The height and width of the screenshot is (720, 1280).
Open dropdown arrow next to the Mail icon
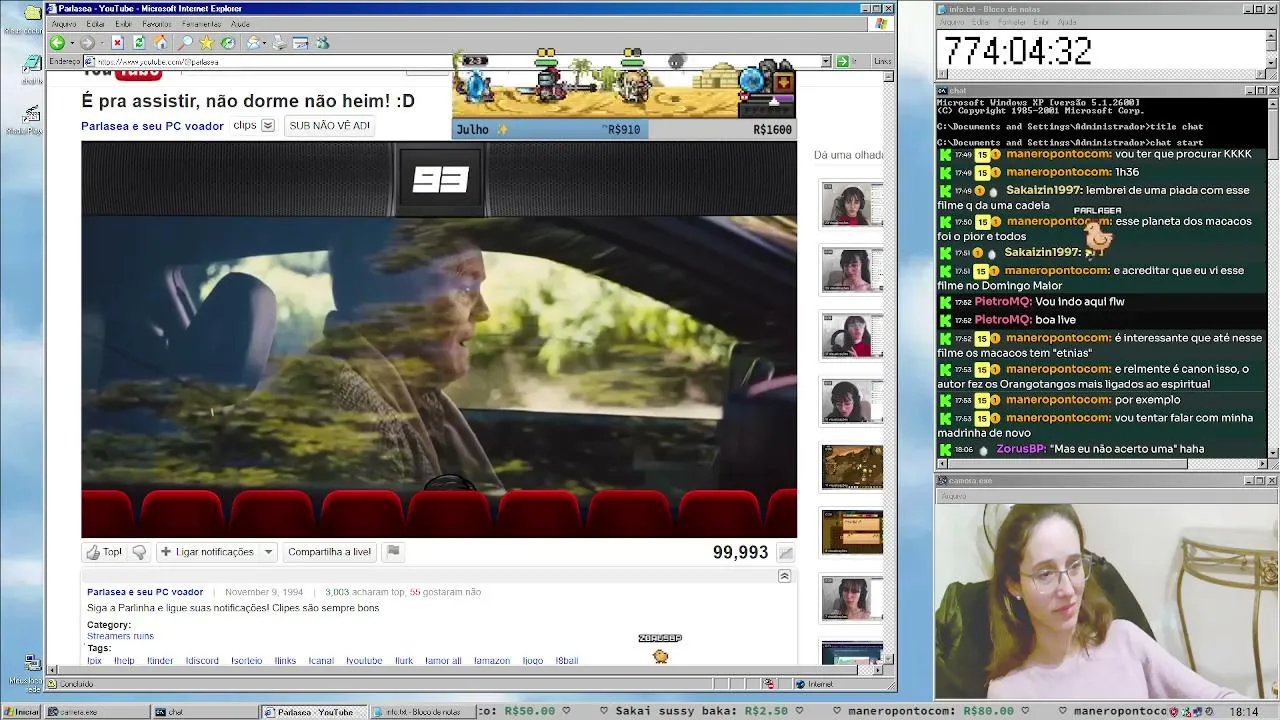[266, 43]
